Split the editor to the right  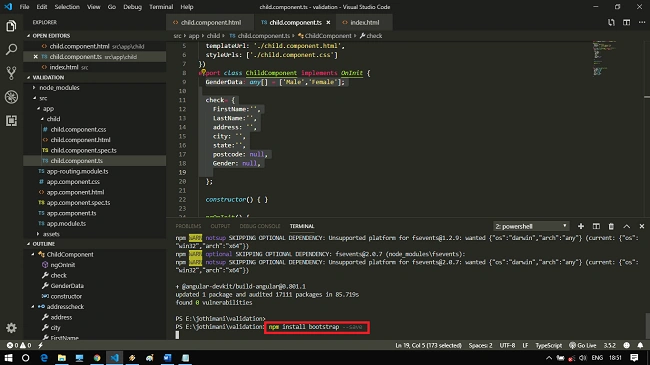tap(626, 22)
